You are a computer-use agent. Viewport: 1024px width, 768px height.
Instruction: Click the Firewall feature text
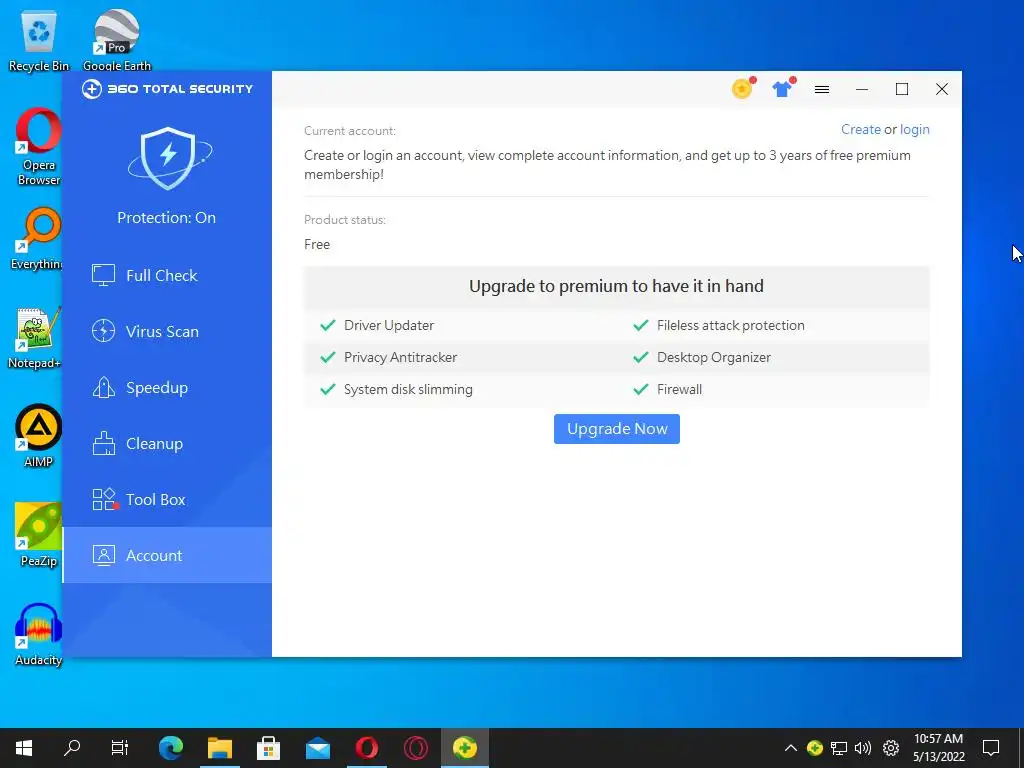tap(679, 389)
